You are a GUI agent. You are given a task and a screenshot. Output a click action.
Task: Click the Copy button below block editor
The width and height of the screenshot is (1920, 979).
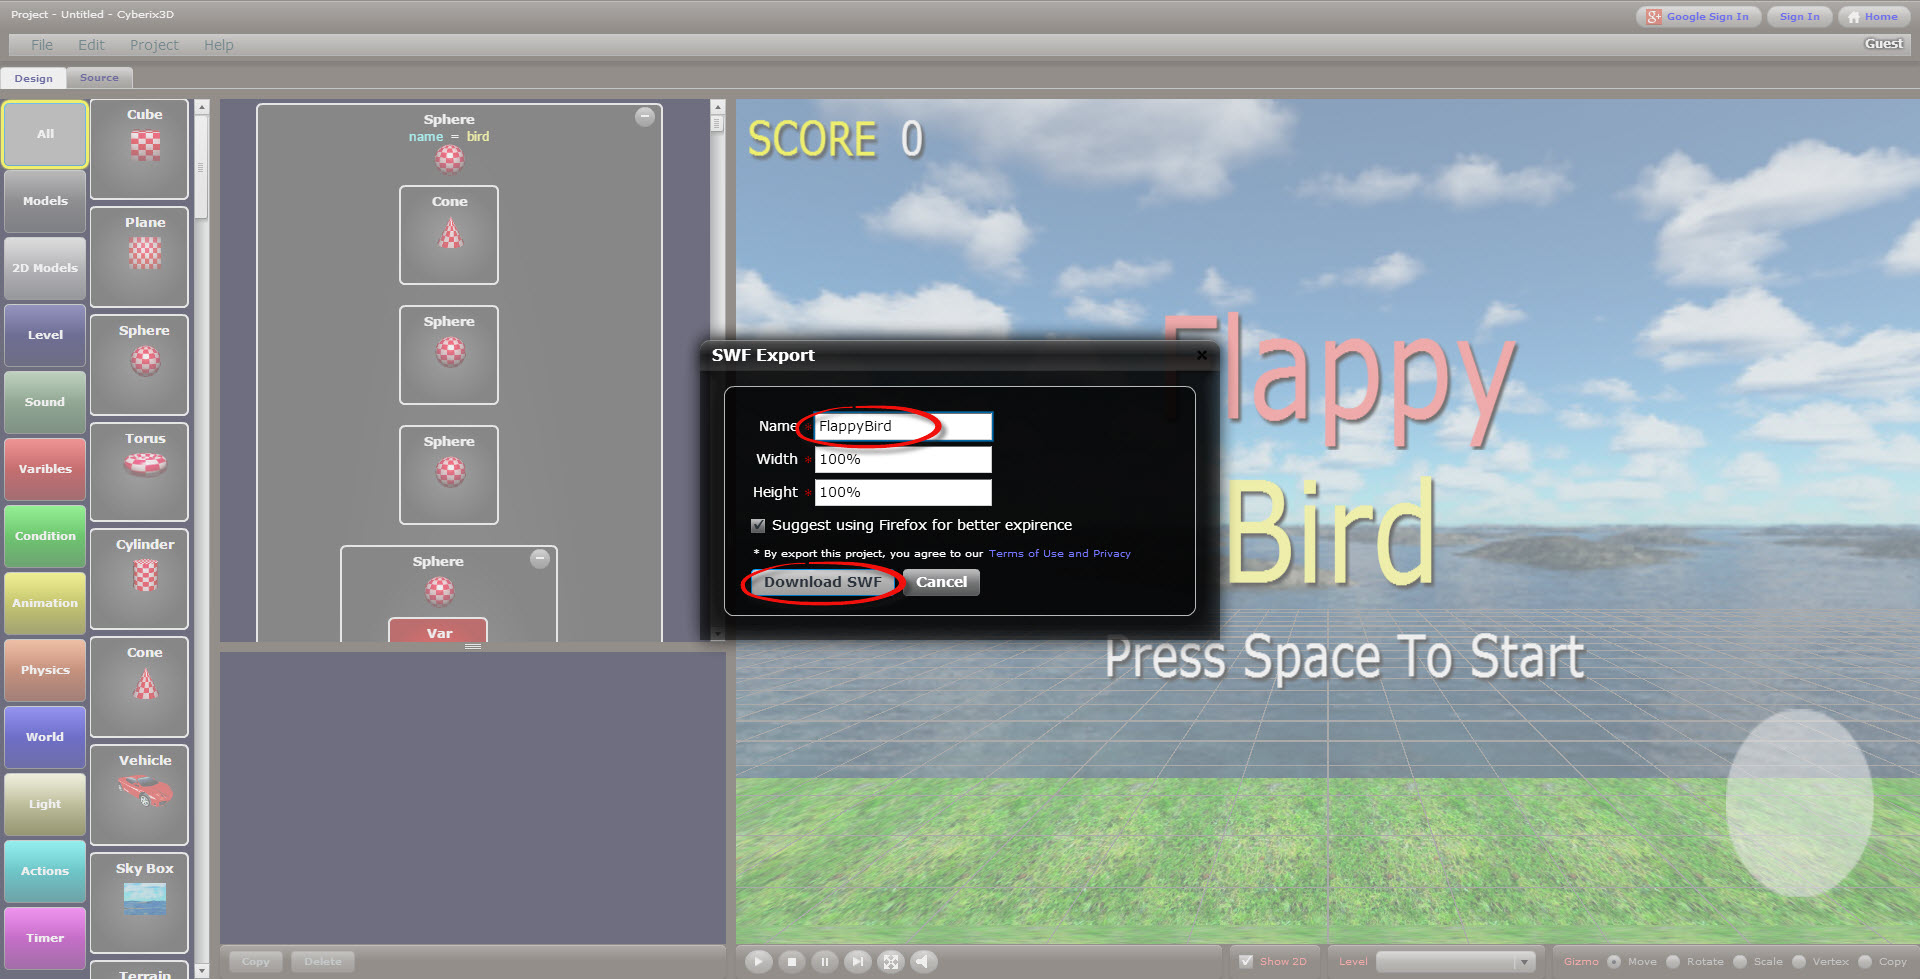[x=256, y=962]
